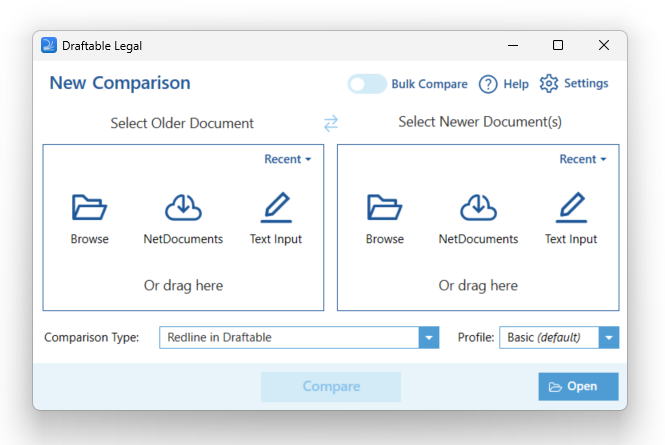Open NetDocuments cloud icon in older document panel
This screenshot has width=665, height=445.
pyautogui.click(x=183, y=207)
